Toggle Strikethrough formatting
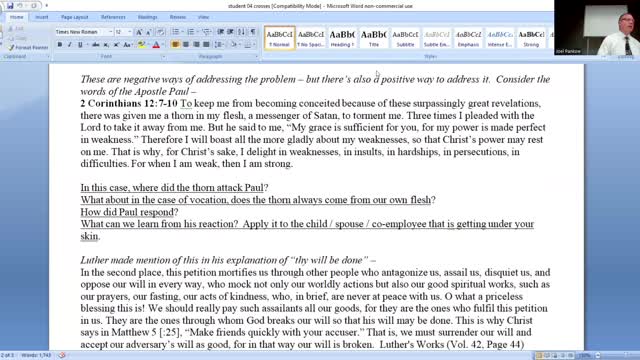 coord(96,44)
